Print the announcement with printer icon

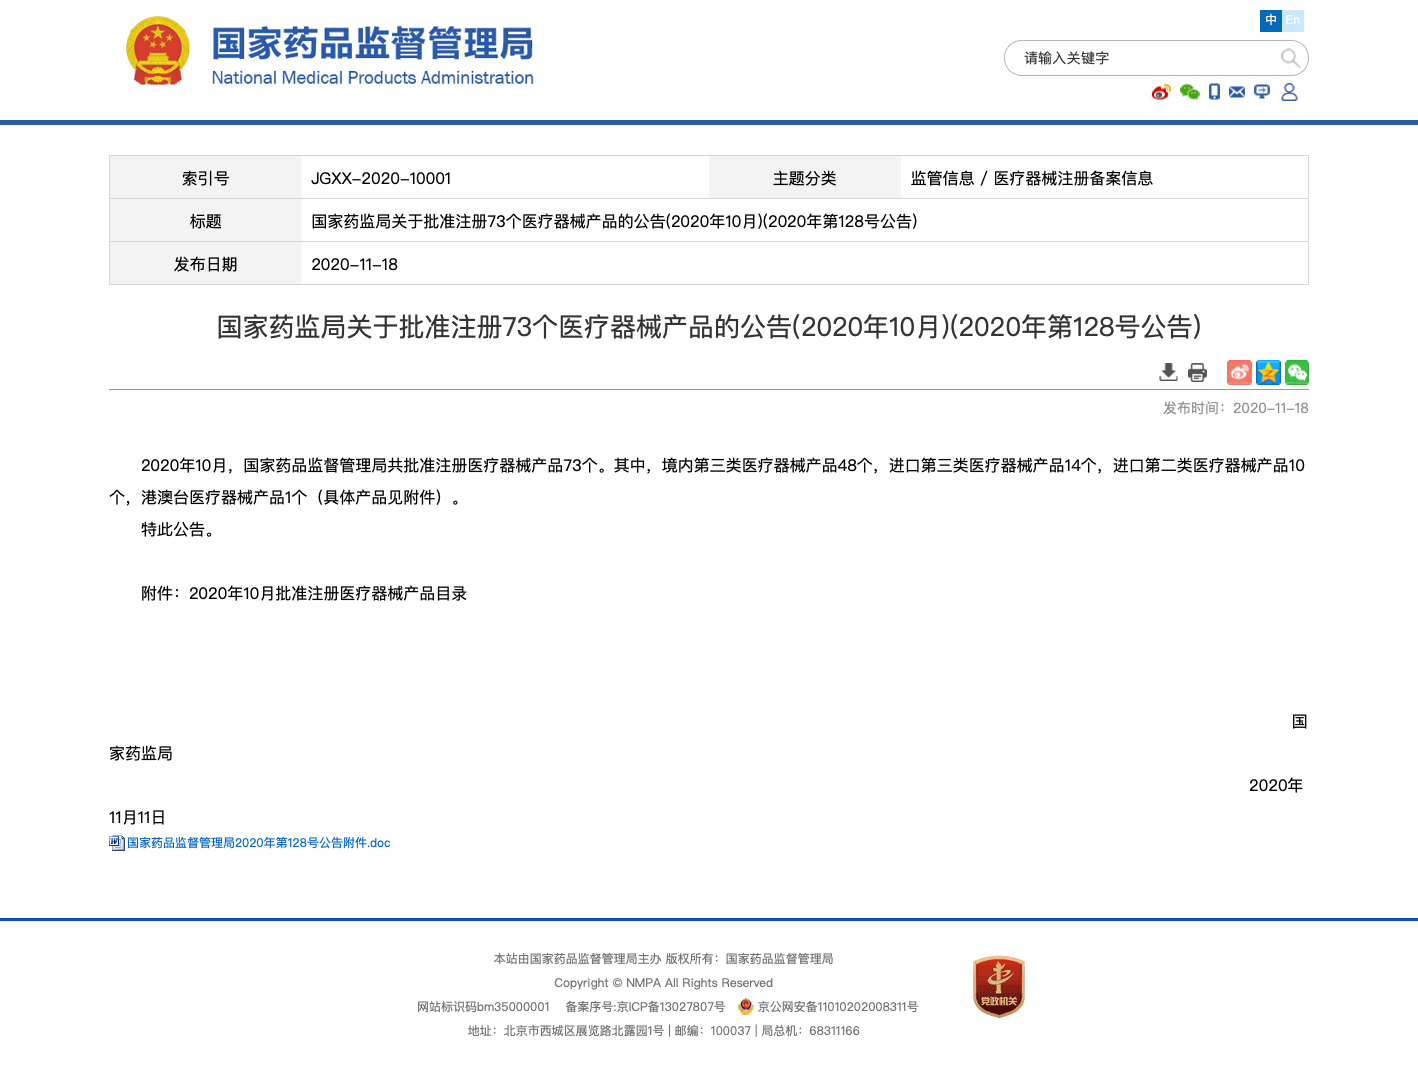click(1197, 373)
